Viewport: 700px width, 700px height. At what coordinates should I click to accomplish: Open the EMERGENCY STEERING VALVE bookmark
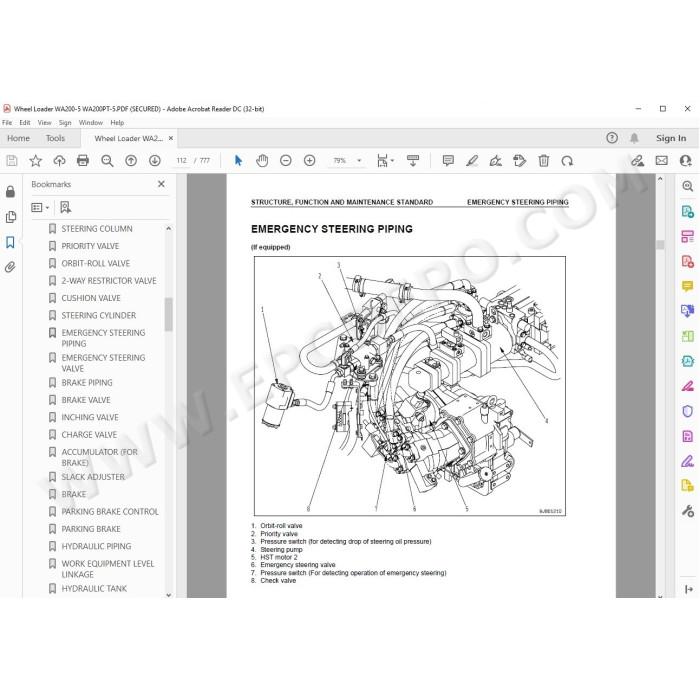[x=103, y=363]
